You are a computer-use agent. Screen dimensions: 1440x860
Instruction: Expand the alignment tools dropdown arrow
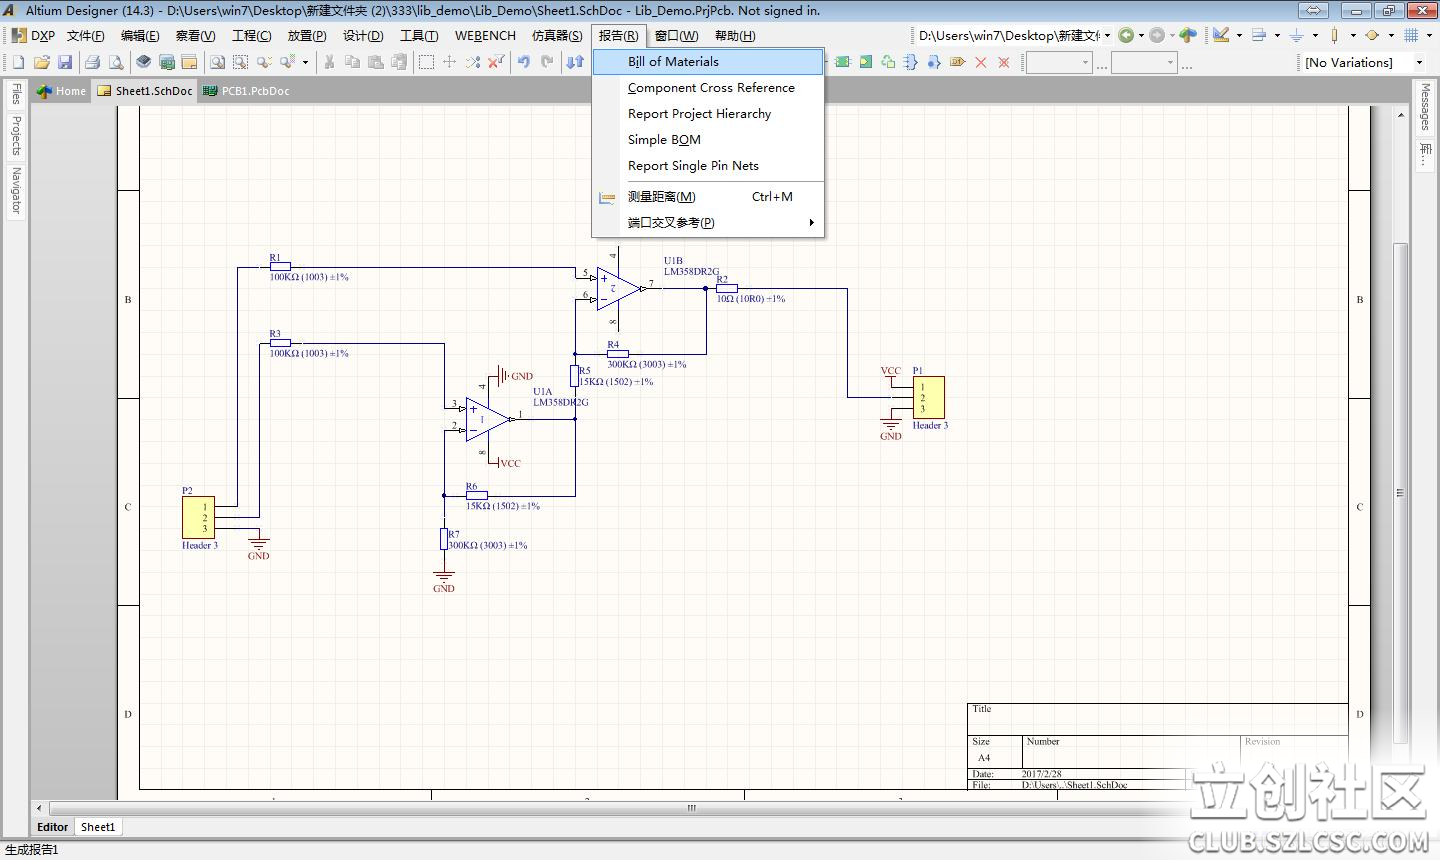pyautogui.click(x=1277, y=35)
